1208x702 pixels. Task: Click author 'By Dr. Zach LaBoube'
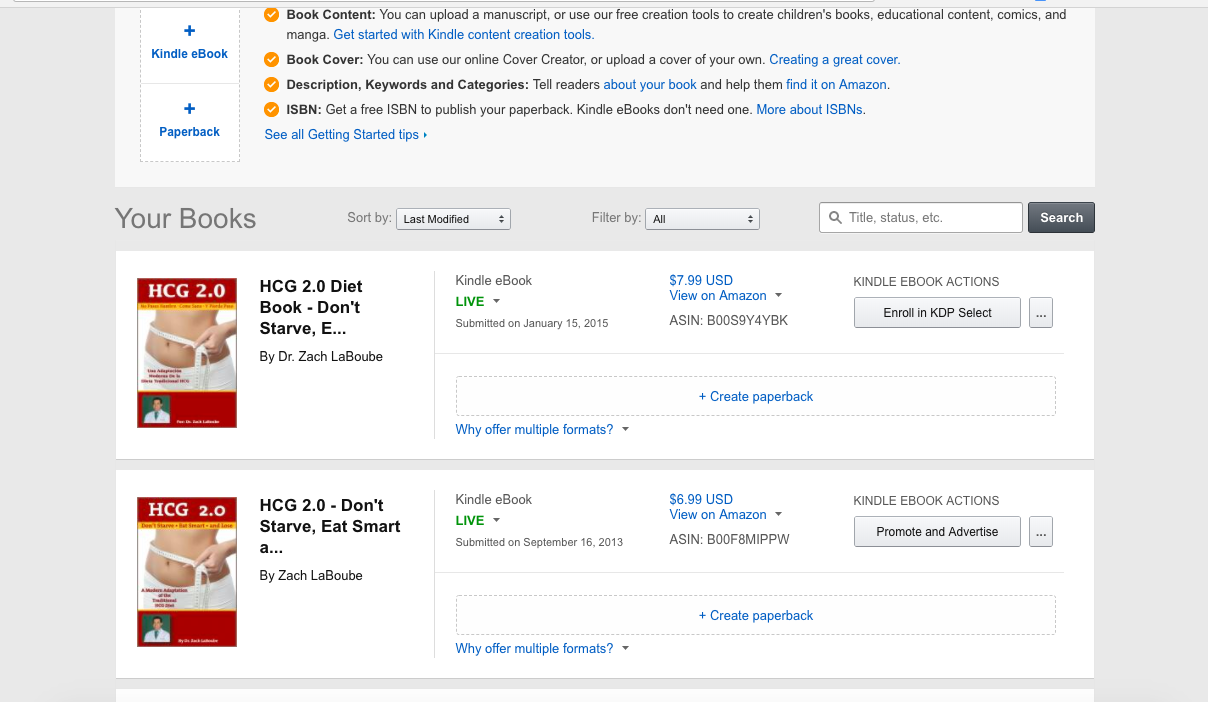tap(321, 356)
